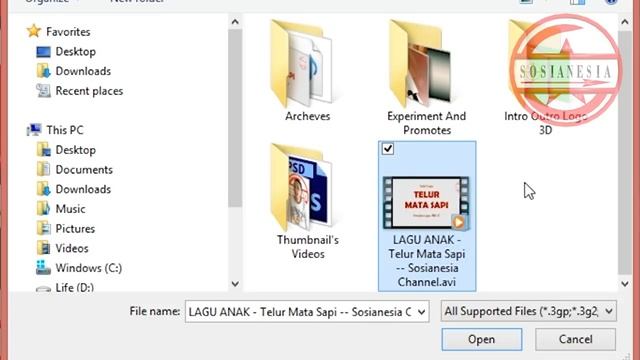Click the 'Life (D:)' text

point(75,287)
